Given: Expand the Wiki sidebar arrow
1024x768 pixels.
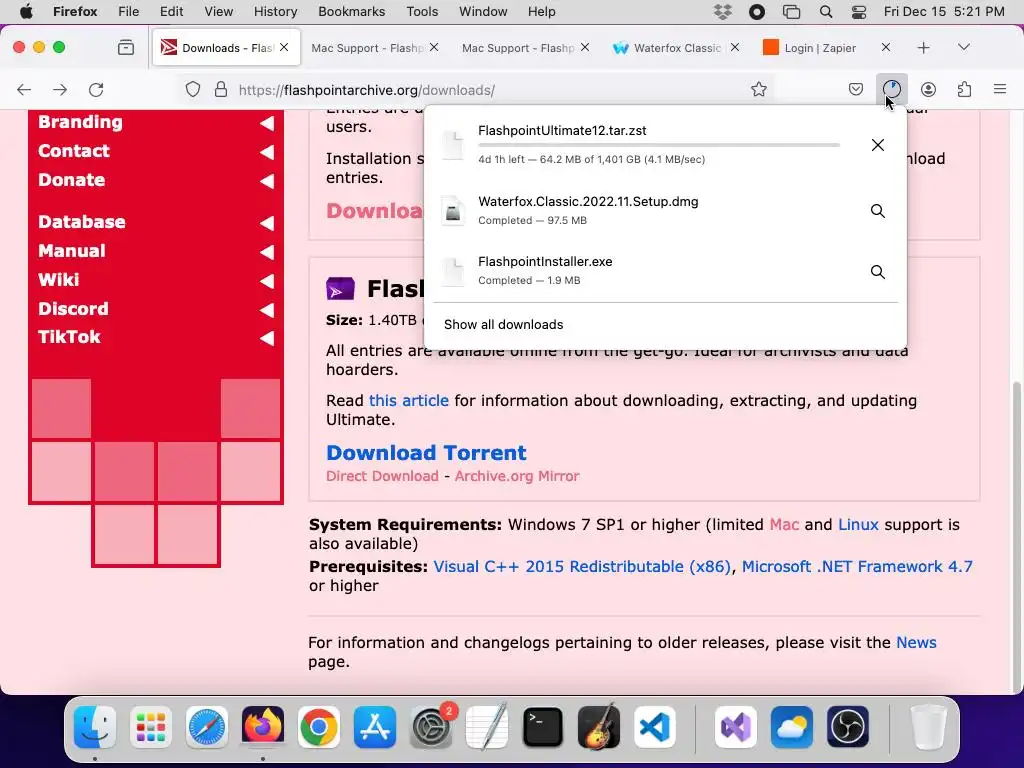Looking at the screenshot, I should tap(266, 281).
